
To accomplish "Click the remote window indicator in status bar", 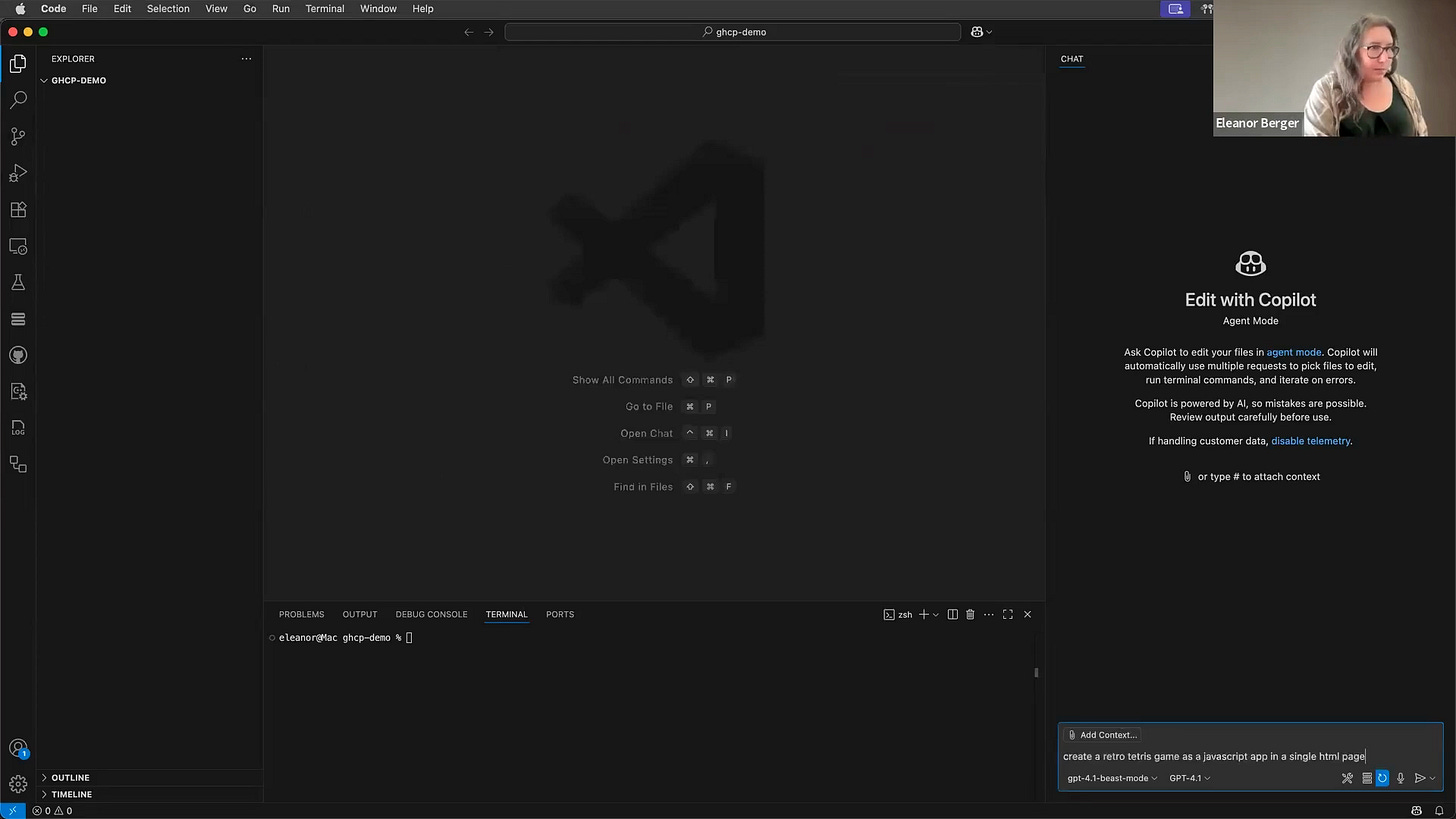I will point(12,811).
